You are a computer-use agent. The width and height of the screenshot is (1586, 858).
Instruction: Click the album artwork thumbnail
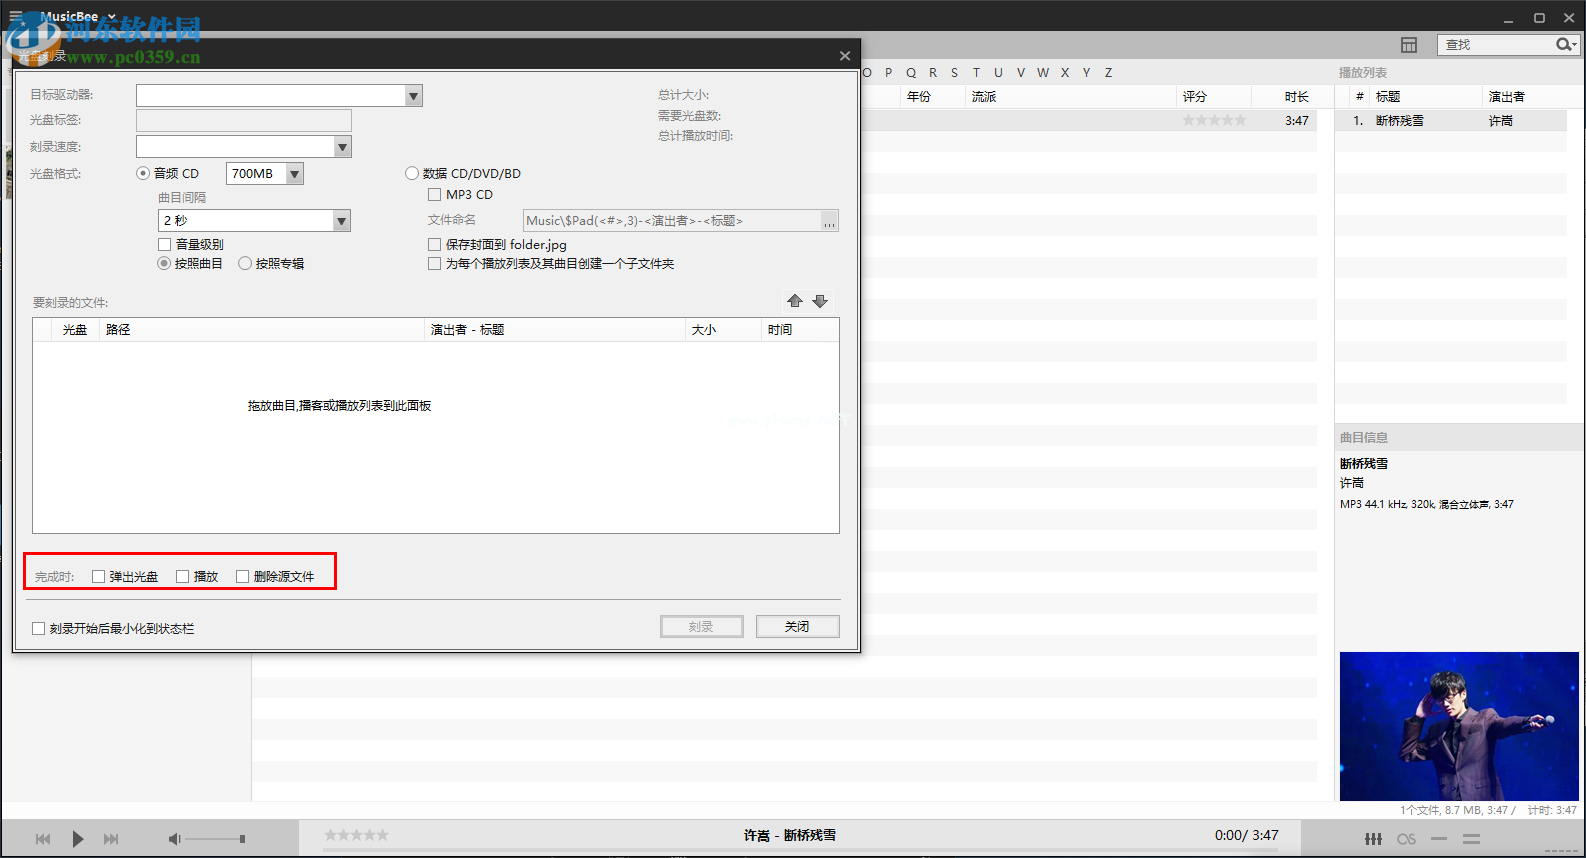(x=1459, y=726)
